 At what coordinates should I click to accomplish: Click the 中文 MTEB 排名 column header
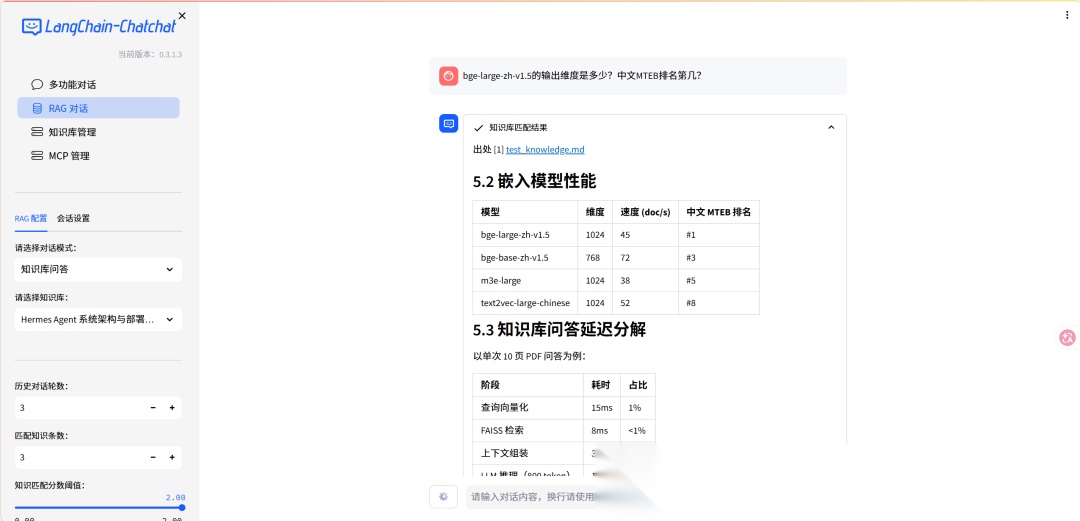click(x=718, y=212)
